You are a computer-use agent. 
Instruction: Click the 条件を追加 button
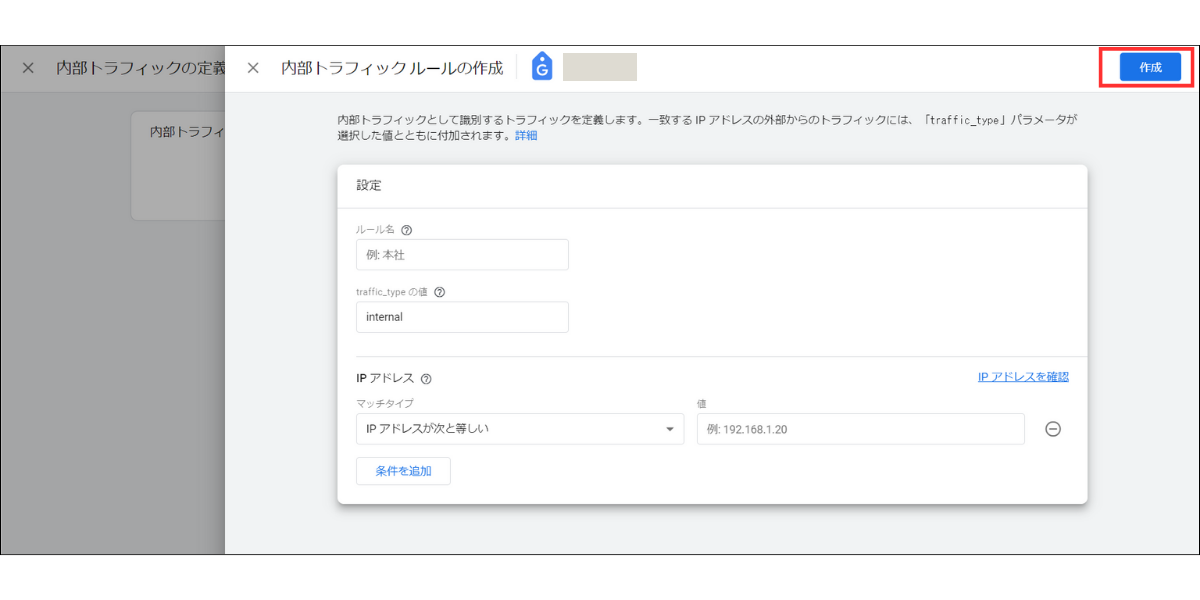(x=403, y=471)
